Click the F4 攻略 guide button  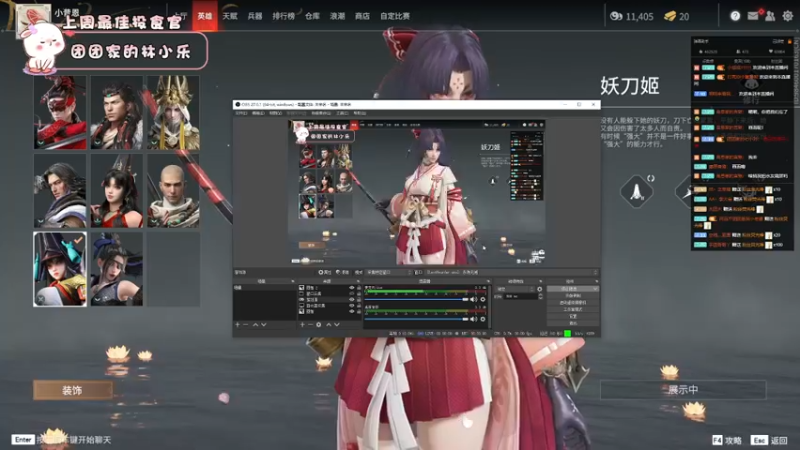(727, 440)
